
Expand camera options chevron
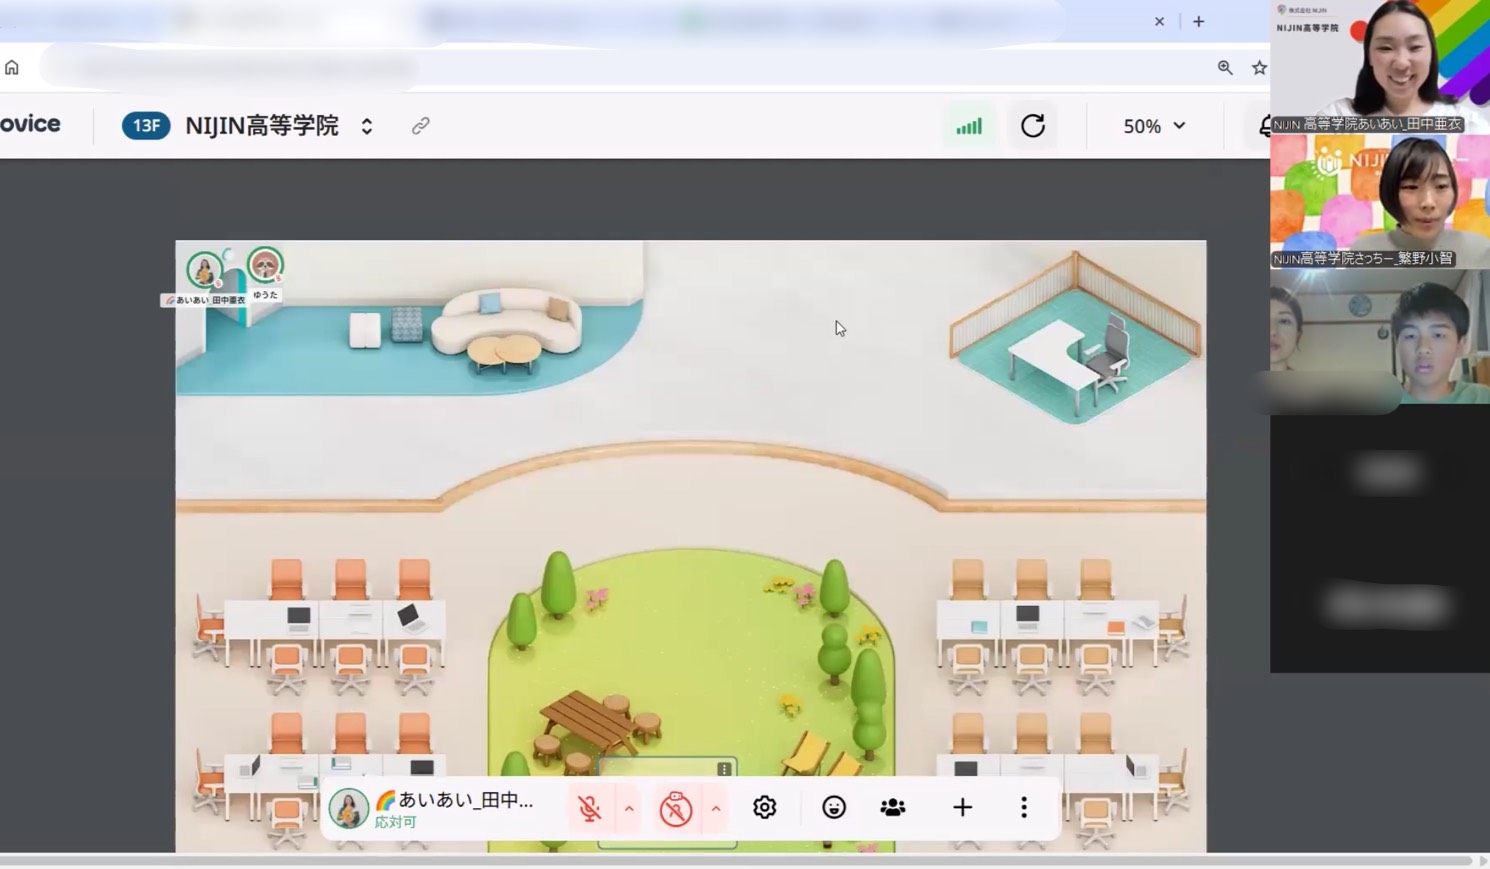(x=716, y=808)
